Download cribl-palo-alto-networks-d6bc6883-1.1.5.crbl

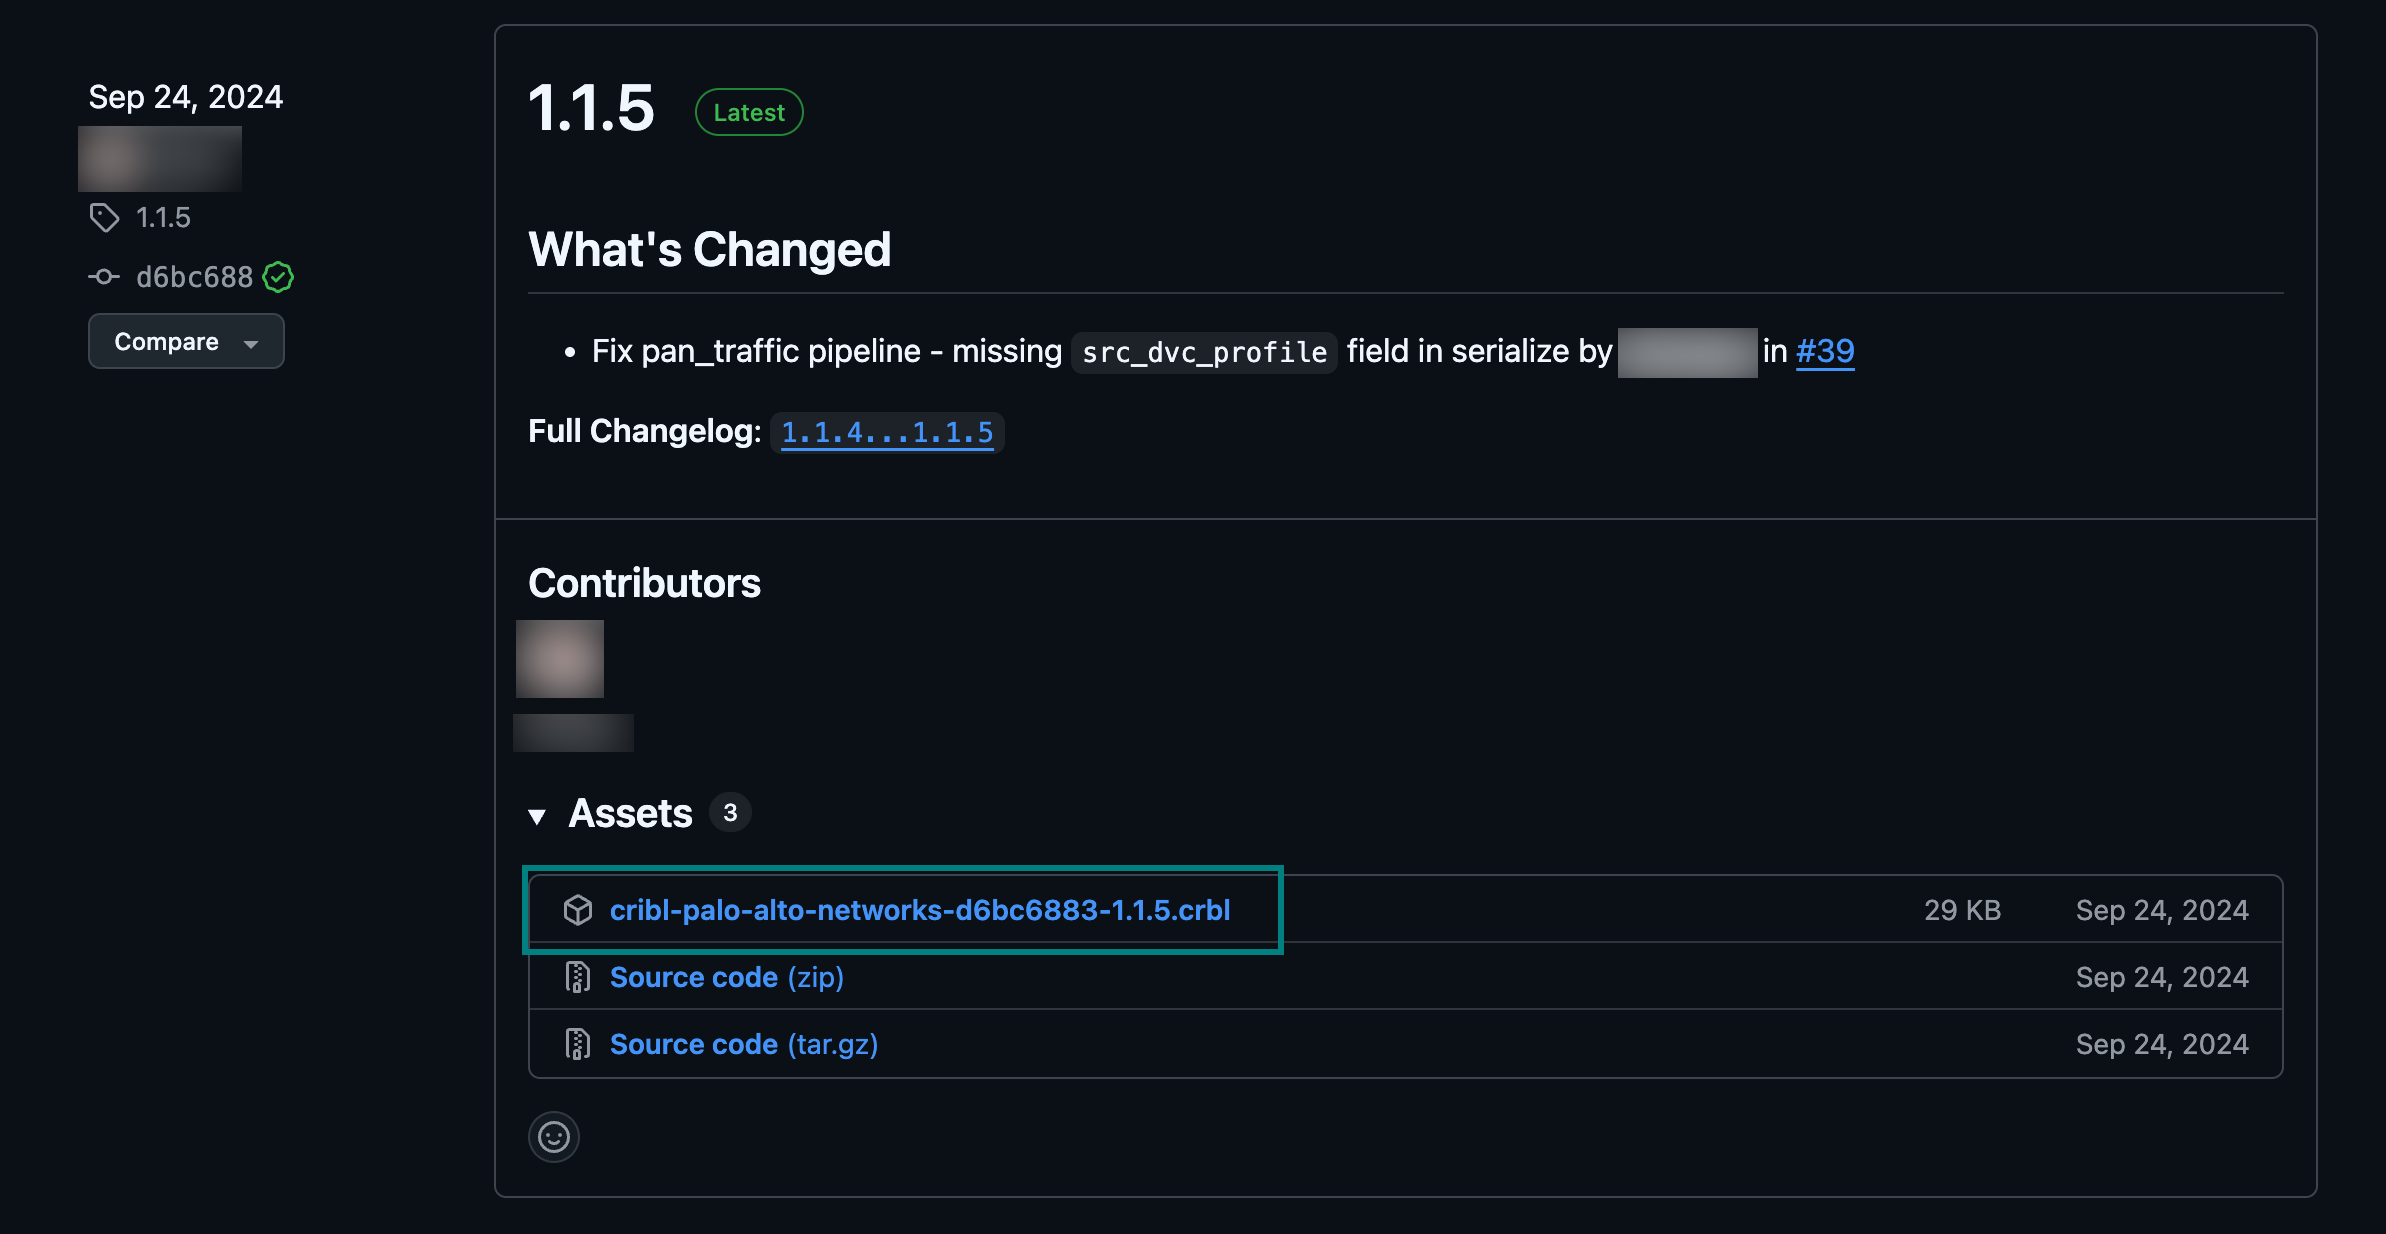920,910
